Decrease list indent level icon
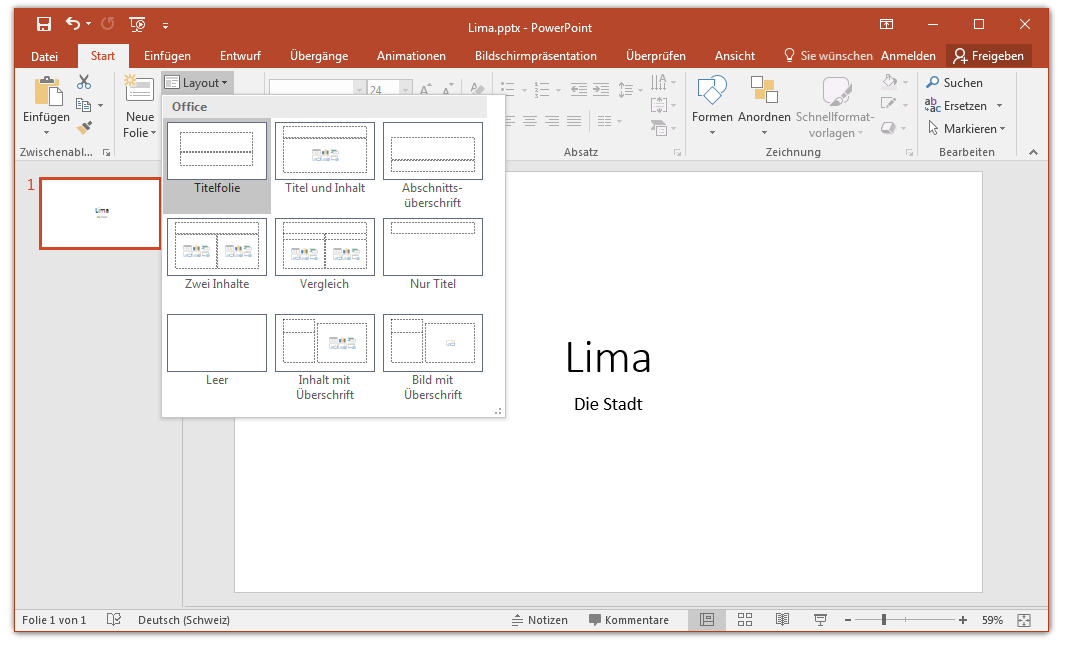This screenshot has width=1067, height=647. [578, 88]
